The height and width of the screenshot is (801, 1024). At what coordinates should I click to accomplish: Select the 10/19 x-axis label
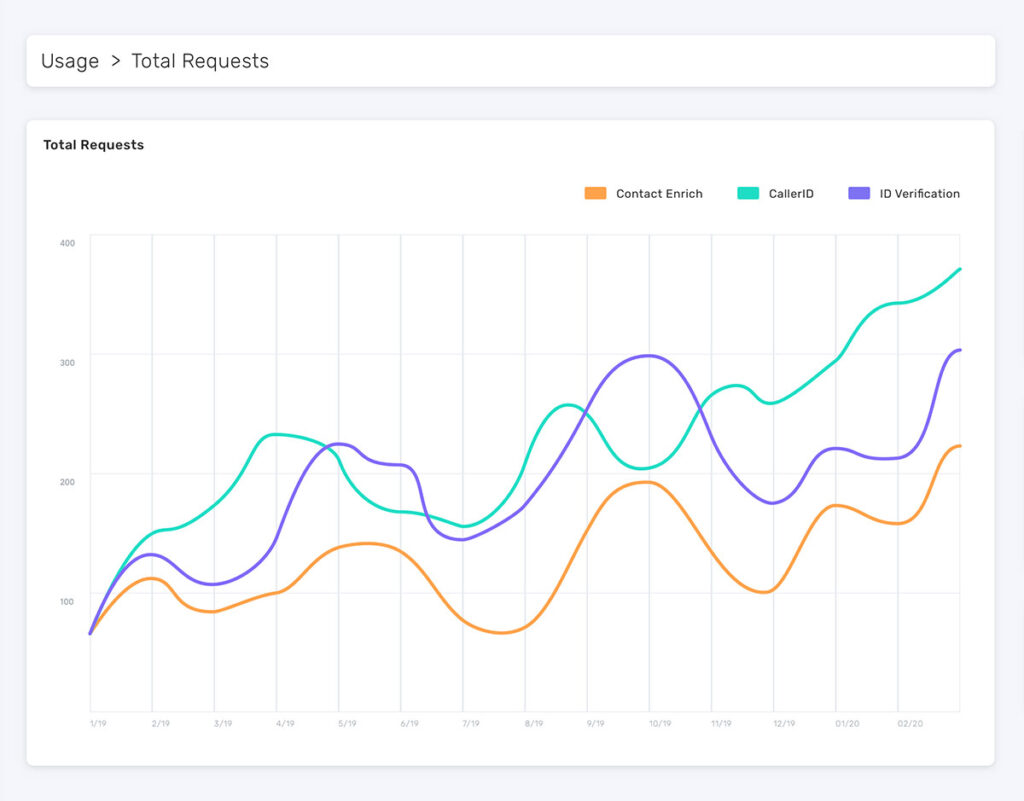[658, 723]
